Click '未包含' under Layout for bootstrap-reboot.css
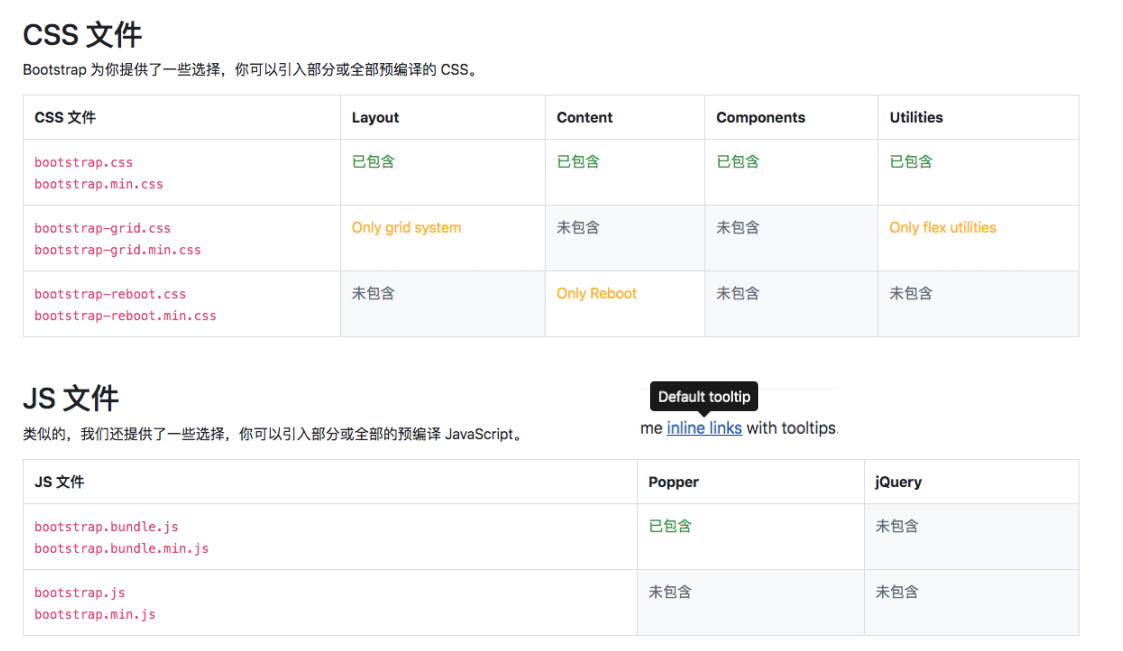This screenshot has height=651, width=1123. [373, 294]
